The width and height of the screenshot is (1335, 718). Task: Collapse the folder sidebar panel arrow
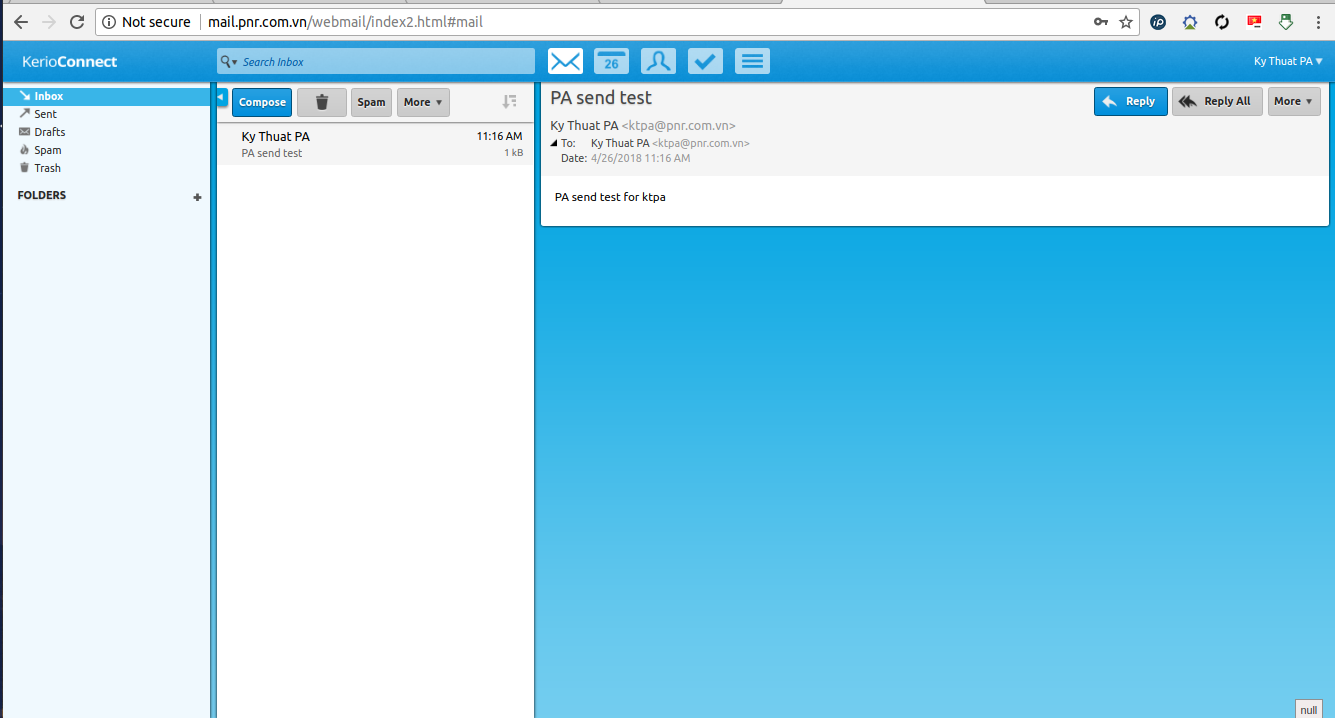tap(222, 96)
